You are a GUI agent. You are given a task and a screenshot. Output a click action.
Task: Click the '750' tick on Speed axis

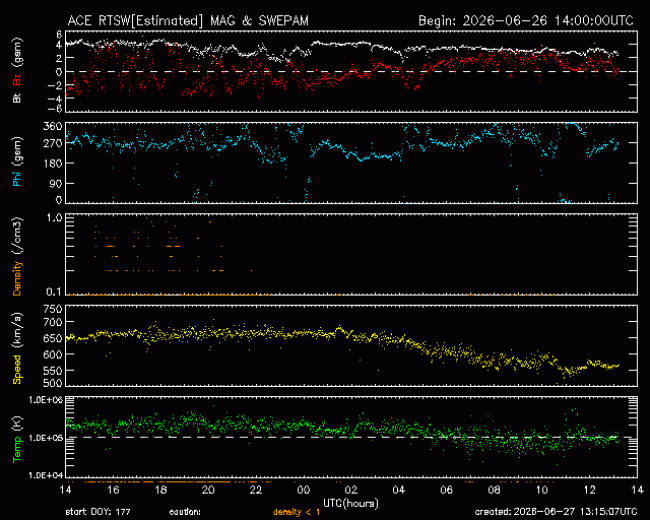53,309
